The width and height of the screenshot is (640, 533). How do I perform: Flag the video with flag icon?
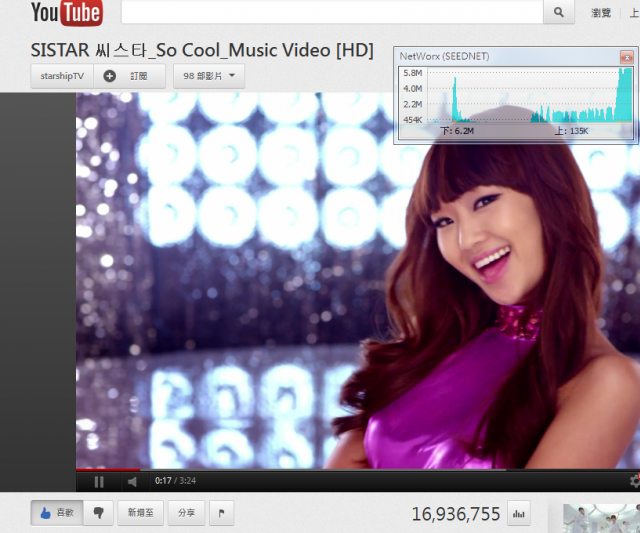pyautogui.click(x=222, y=513)
